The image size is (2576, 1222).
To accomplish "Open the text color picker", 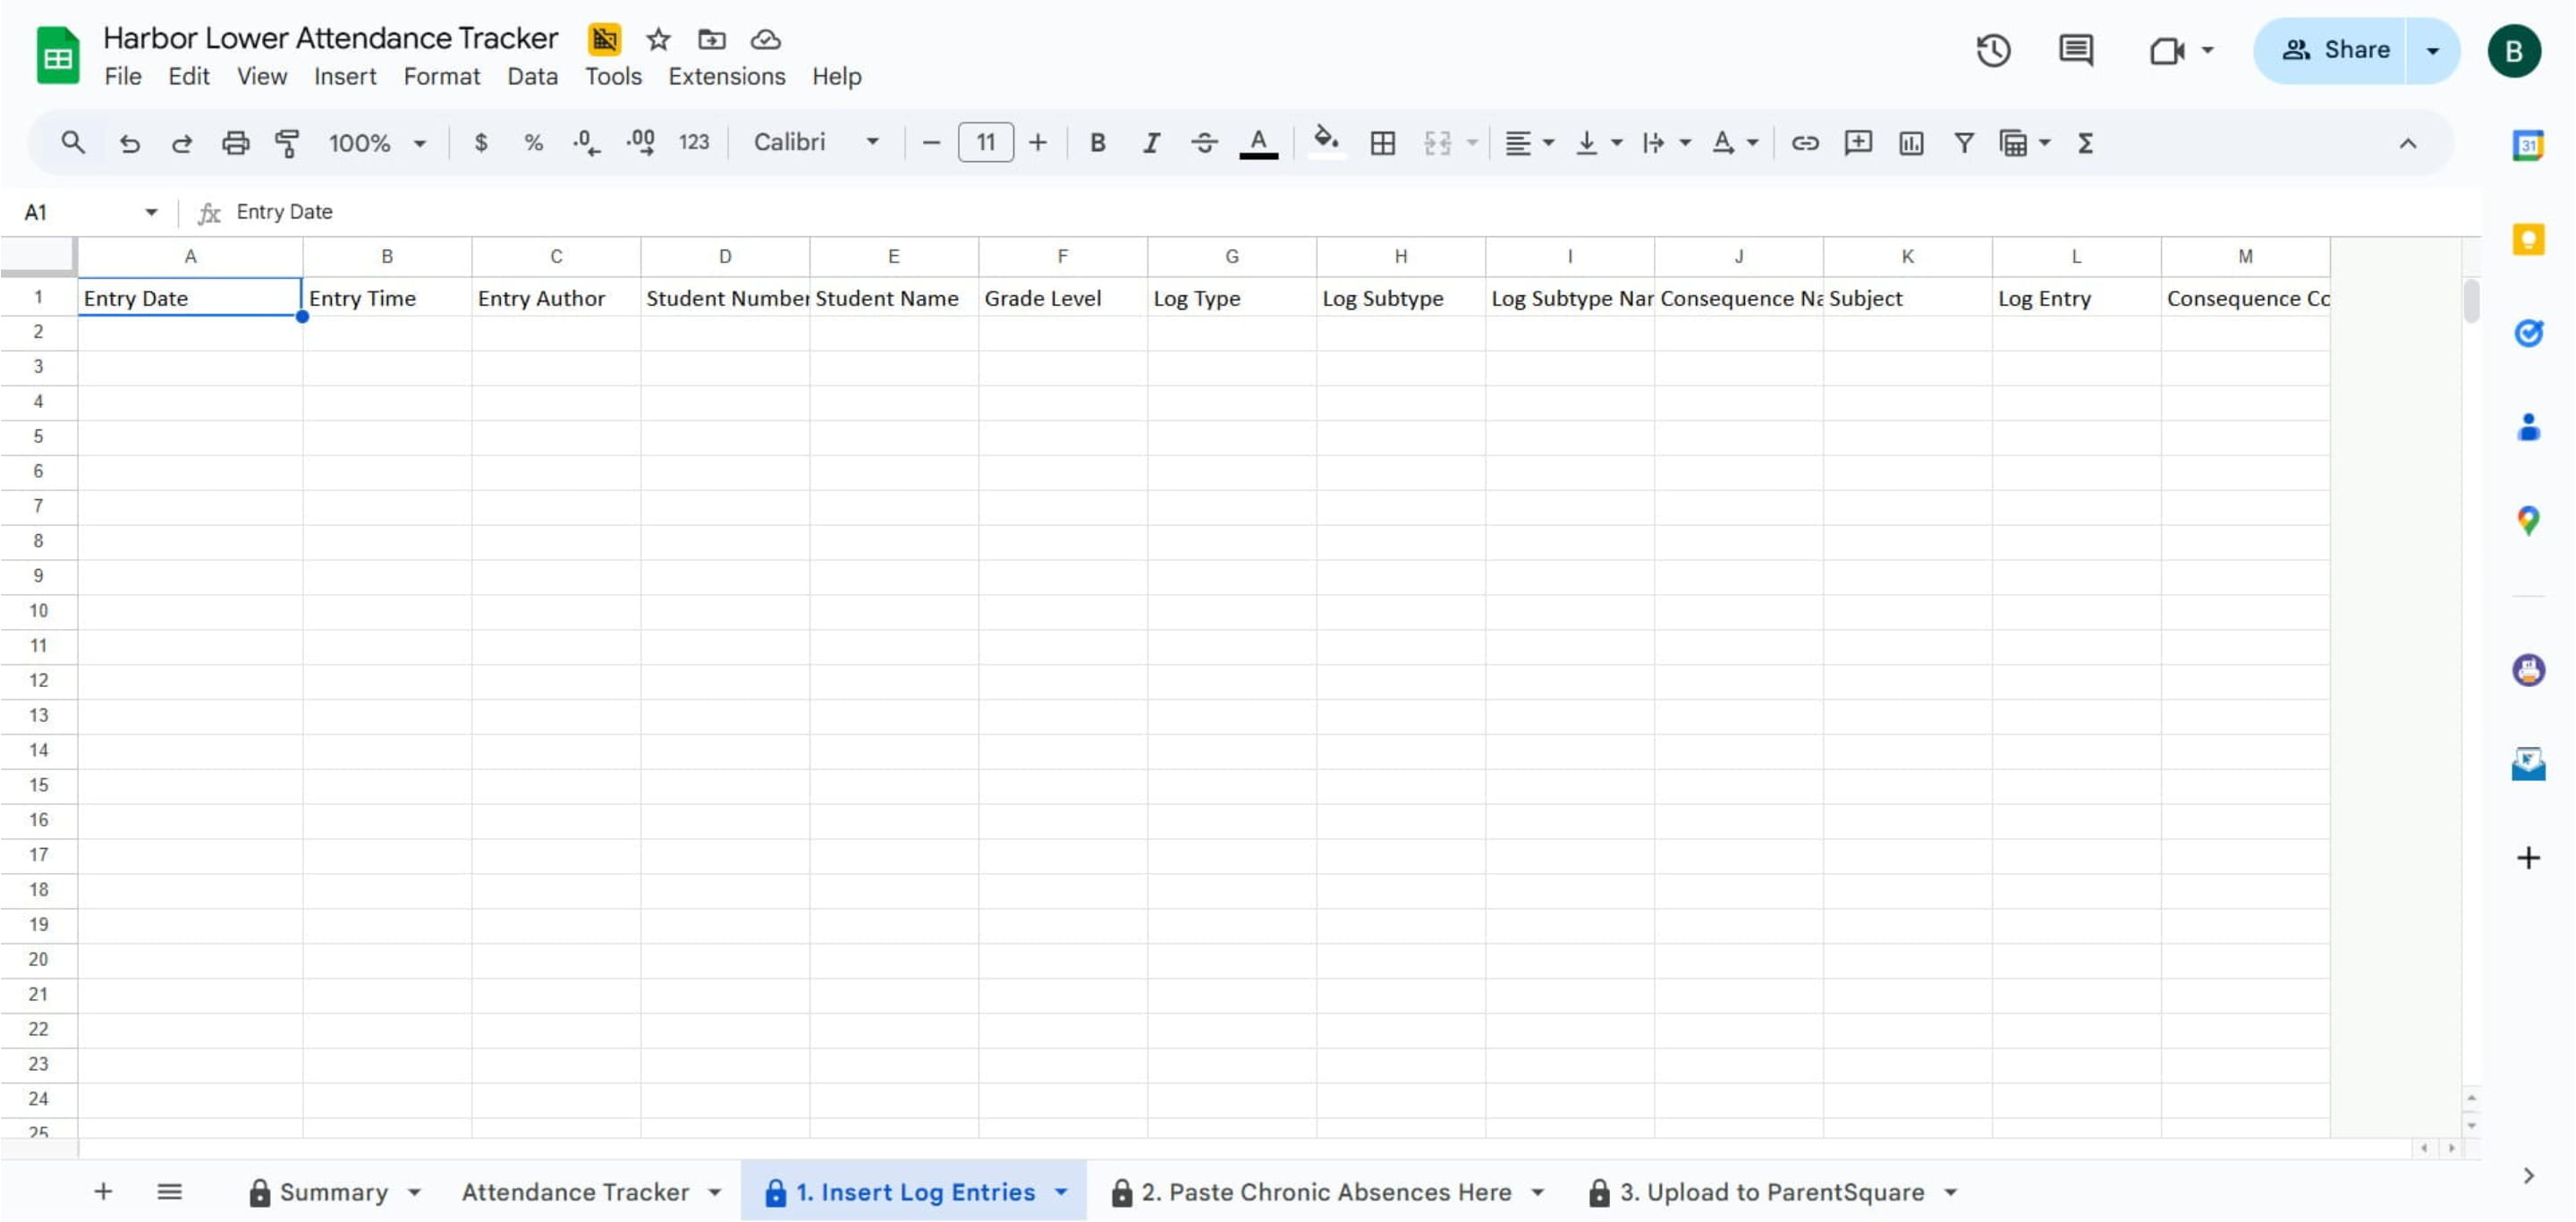I will click(1258, 143).
